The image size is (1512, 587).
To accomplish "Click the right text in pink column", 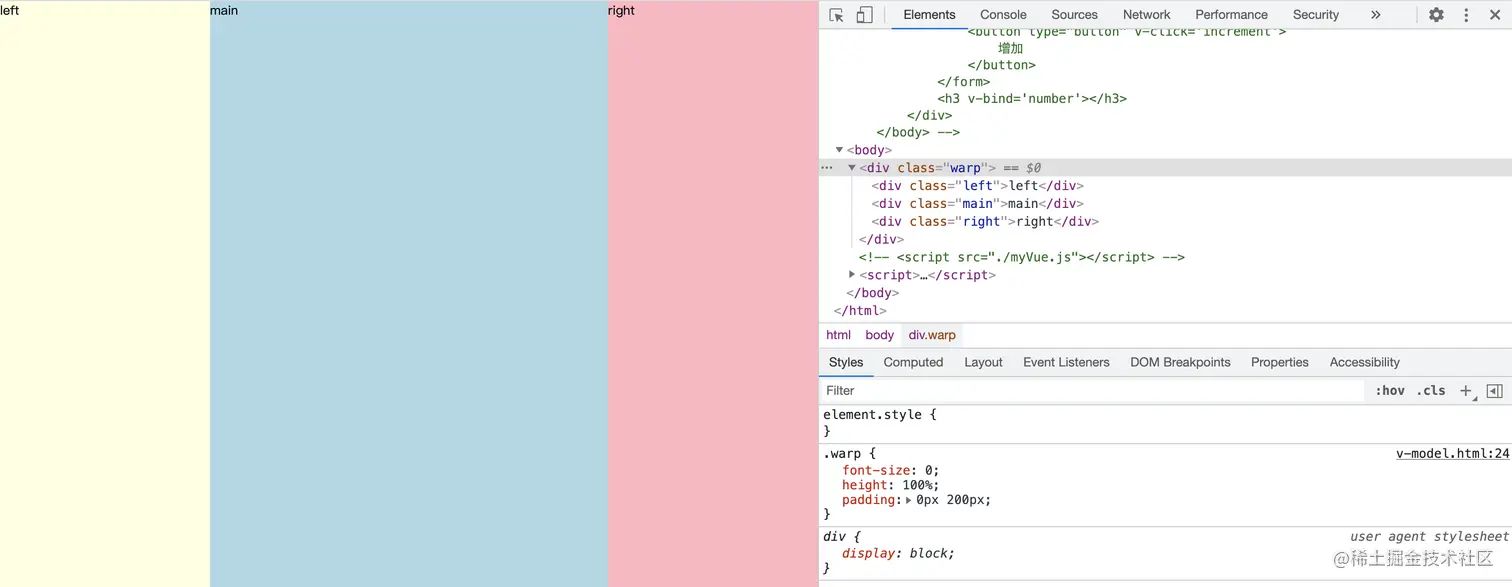I will [621, 11].
